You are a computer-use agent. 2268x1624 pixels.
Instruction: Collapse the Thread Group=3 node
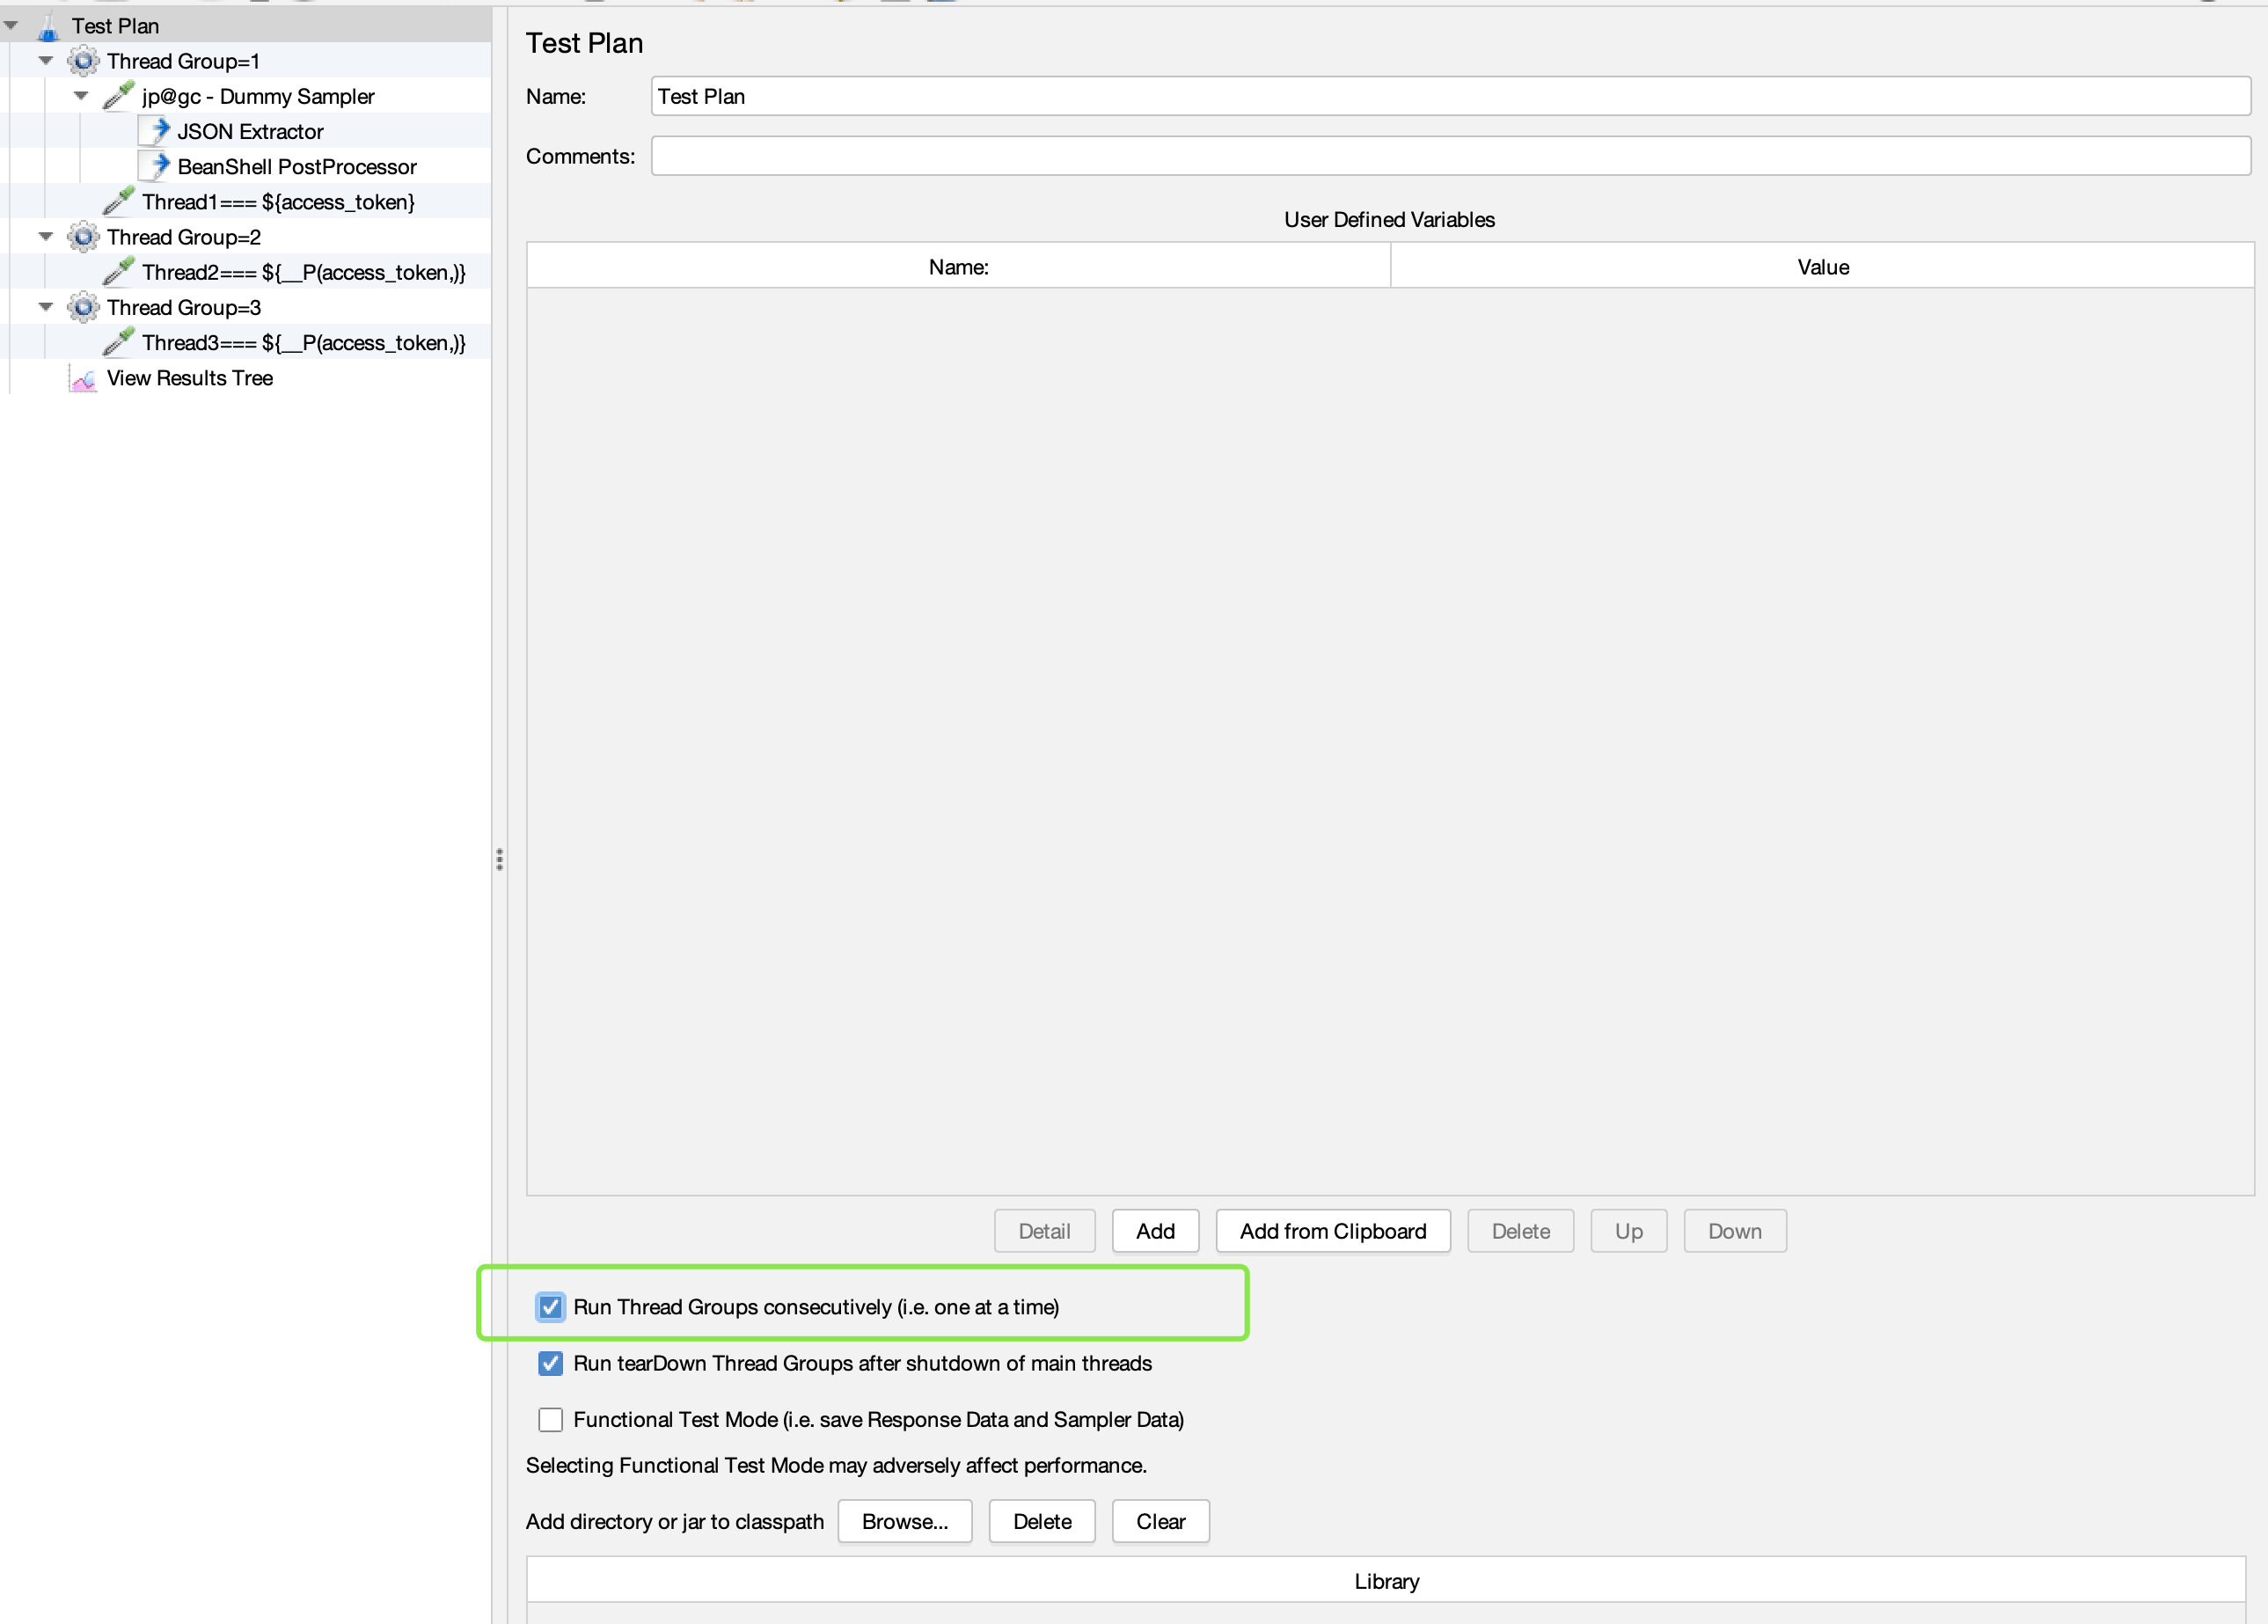click(x=46, y=307)
